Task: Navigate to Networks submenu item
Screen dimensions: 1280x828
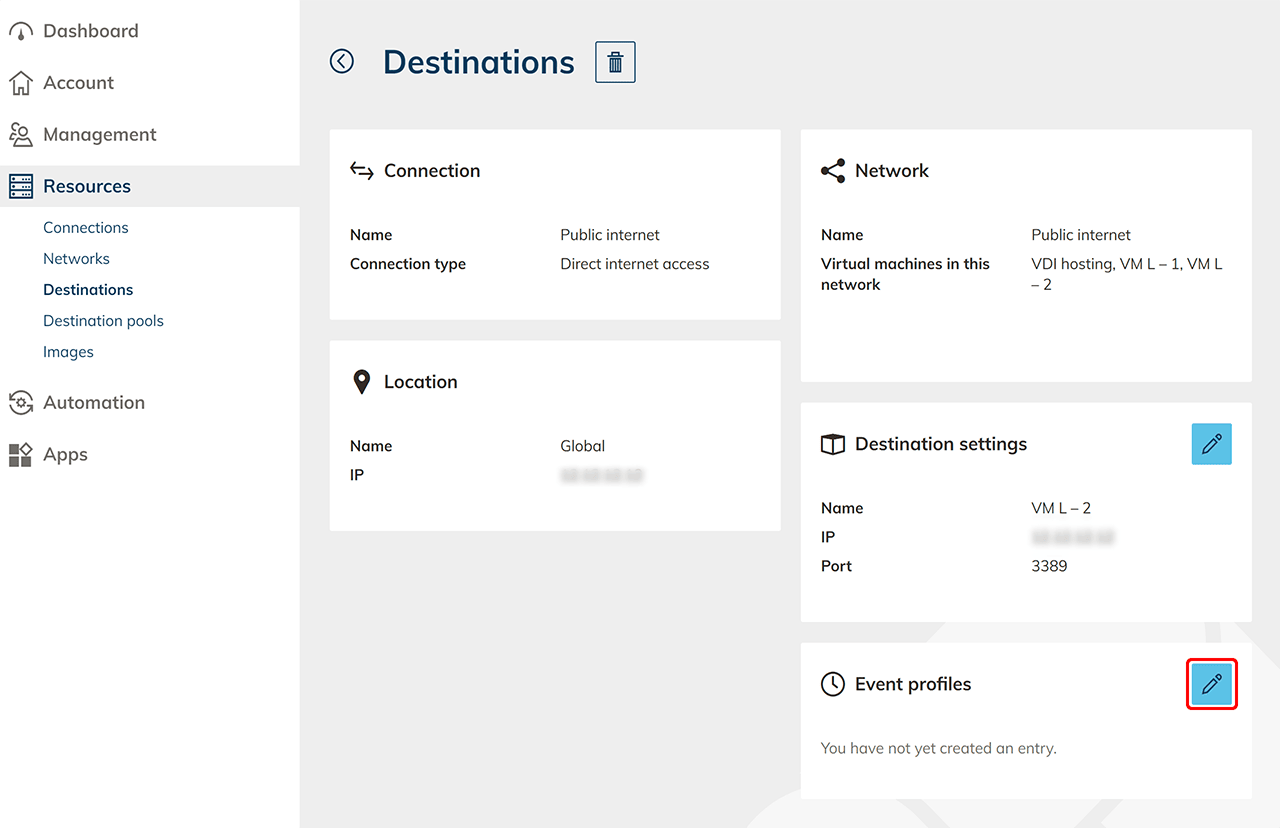Action: pyautogui.click(x=76, y=258)
